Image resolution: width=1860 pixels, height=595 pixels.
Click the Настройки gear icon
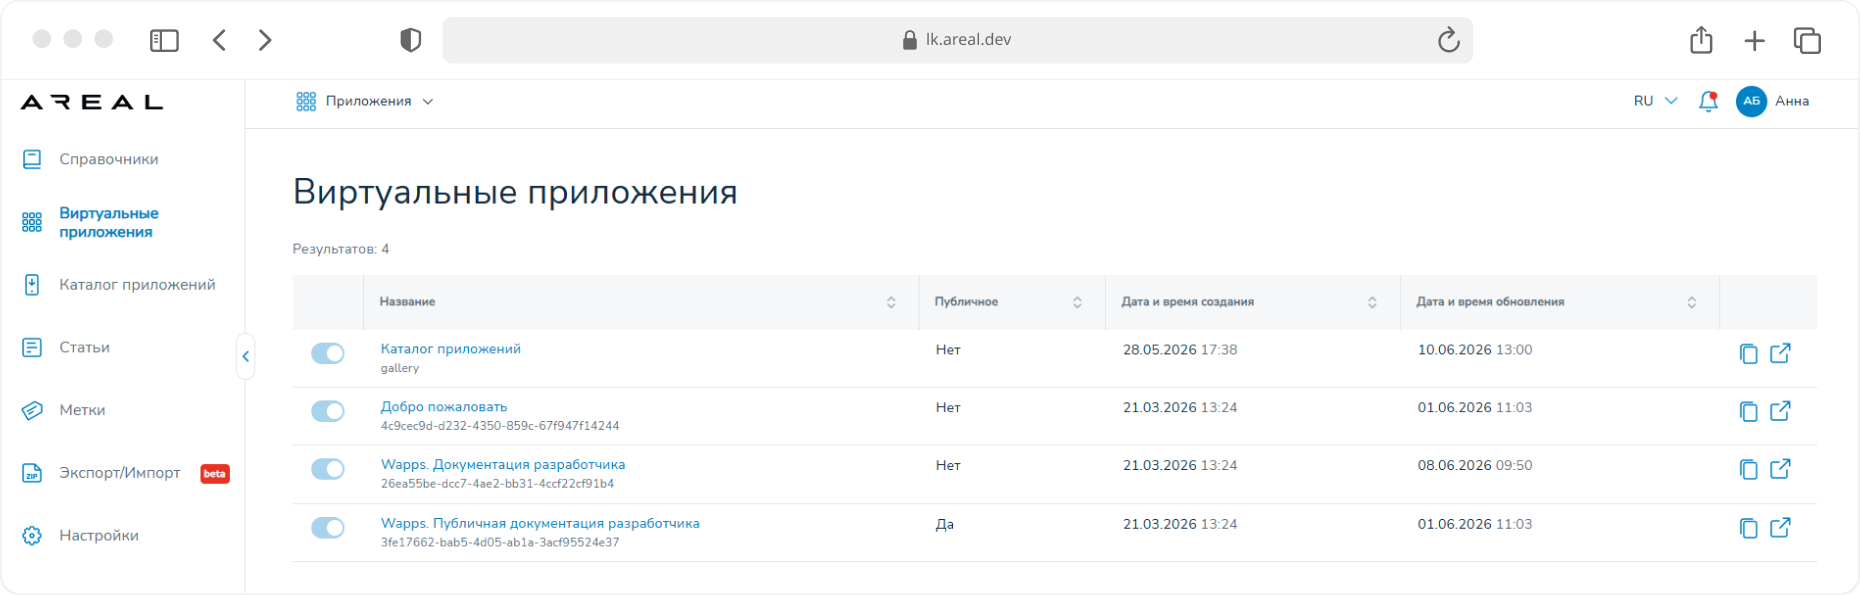click(x=32, y=536)
